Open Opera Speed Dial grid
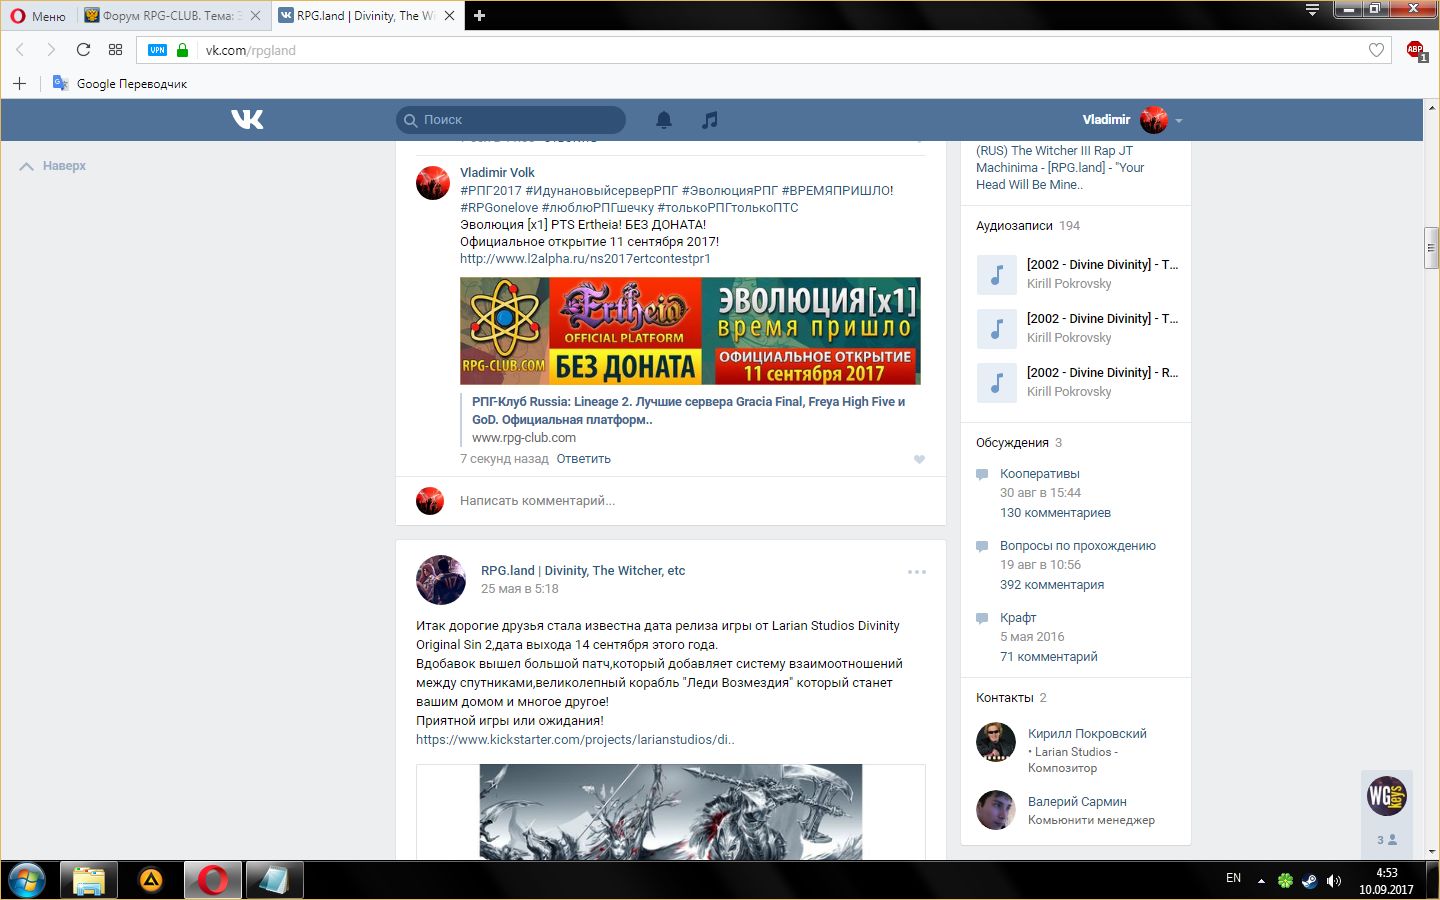 (115, 50)
